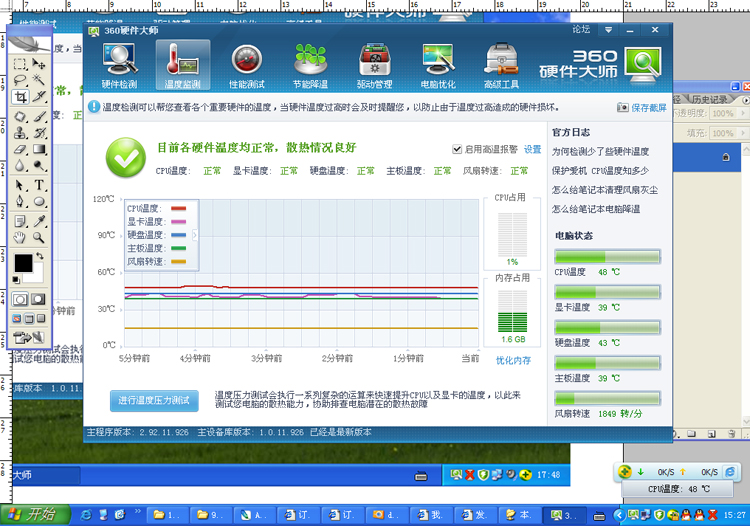This screenshot has height=526, width=750.
Task: Switch to the 性能测试 tab
Action: point(247,65)
